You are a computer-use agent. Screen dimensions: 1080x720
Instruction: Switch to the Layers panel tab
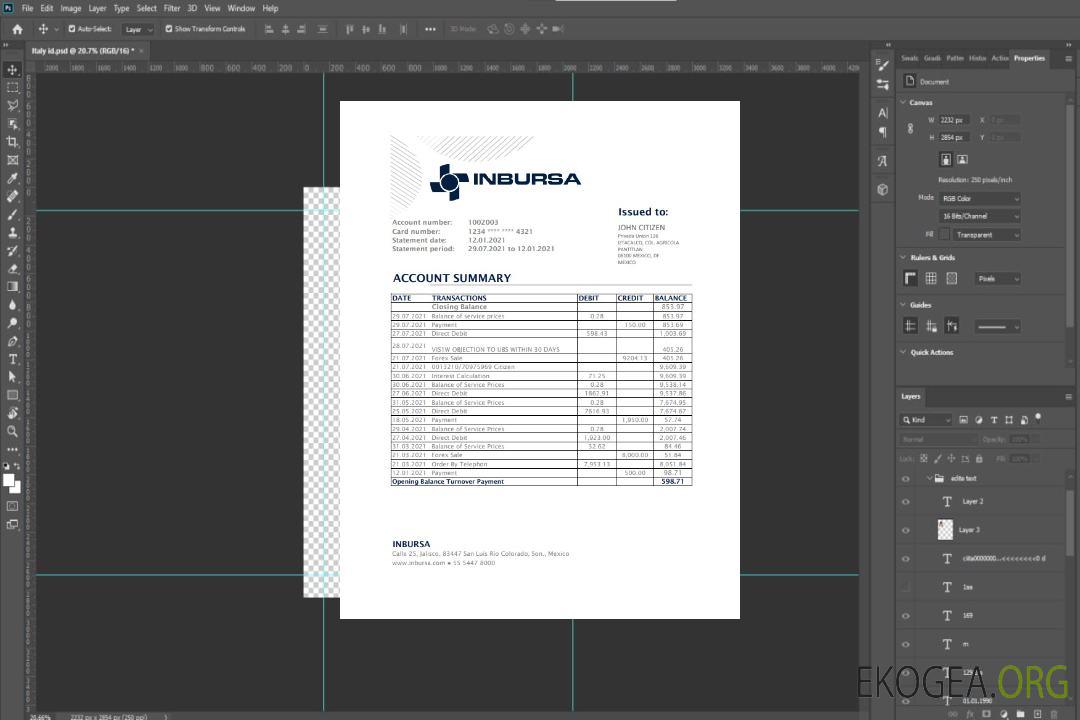pos(911,396)
